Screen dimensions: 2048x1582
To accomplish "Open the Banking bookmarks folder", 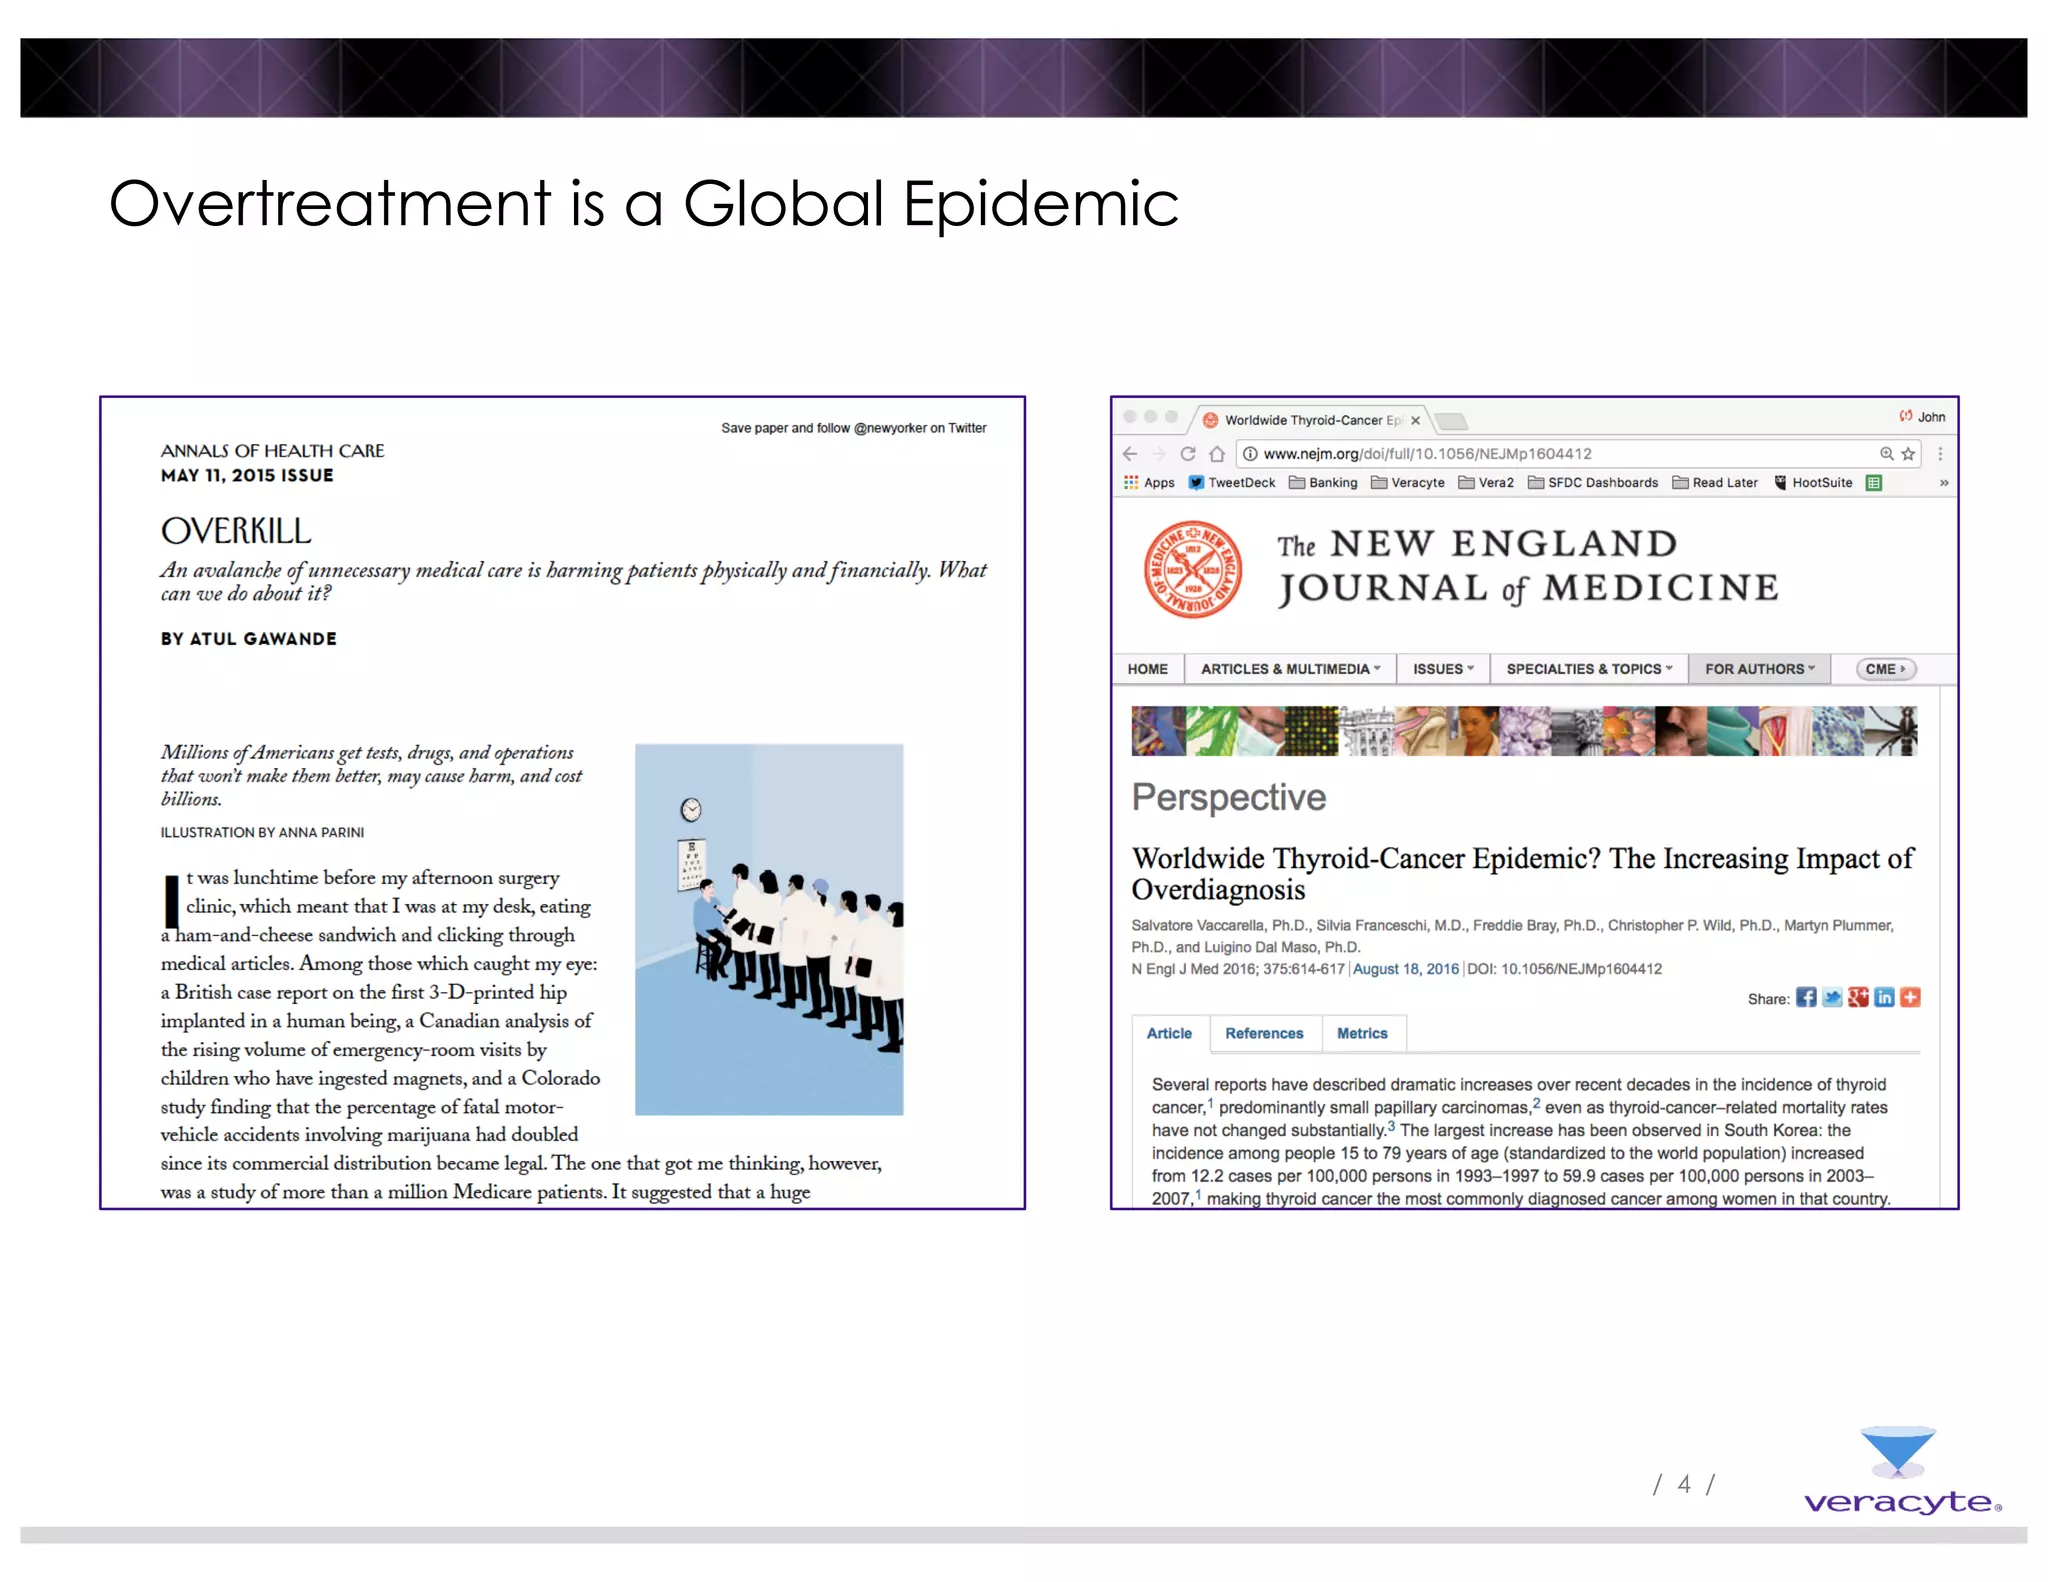I will (x=1323, y=483).
